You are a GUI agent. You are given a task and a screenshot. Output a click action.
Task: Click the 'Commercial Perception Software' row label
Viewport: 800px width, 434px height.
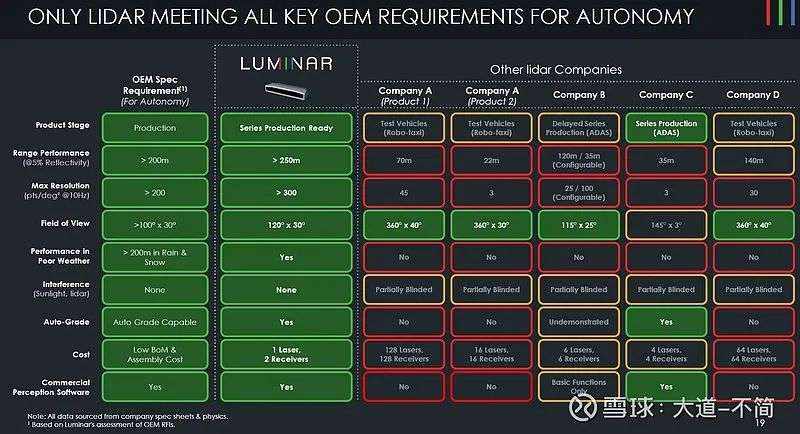[x=51, y=387]
